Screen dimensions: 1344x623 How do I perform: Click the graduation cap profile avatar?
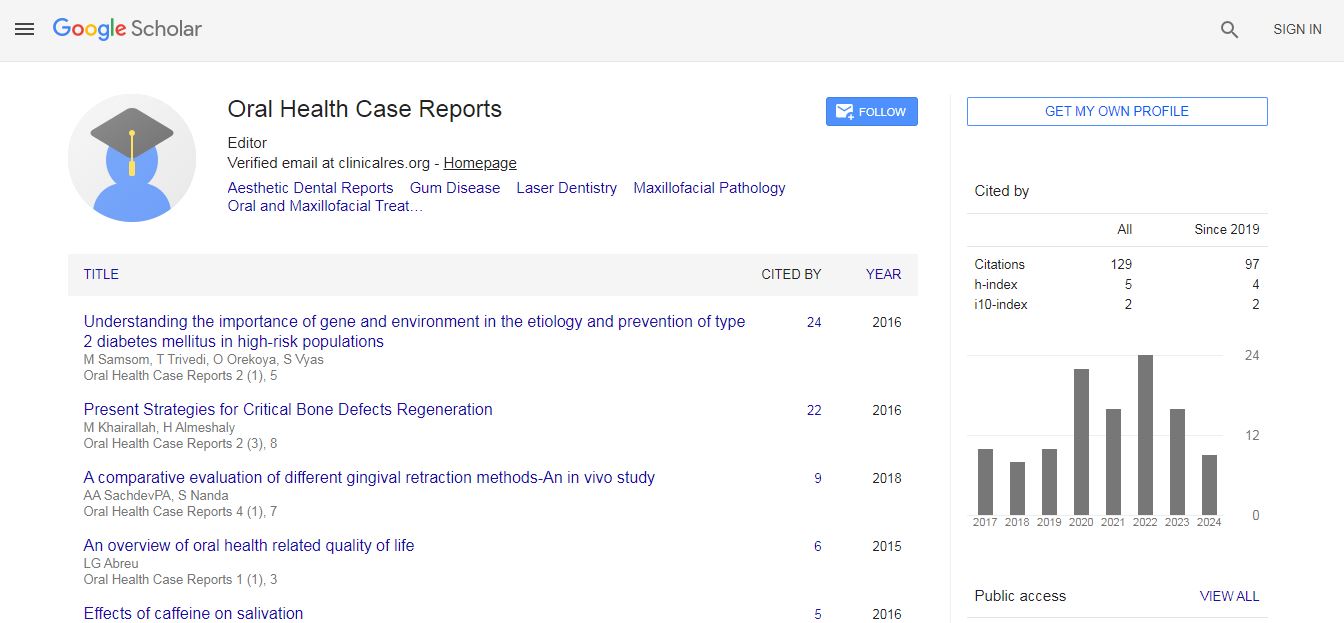[x=132, y=158]
